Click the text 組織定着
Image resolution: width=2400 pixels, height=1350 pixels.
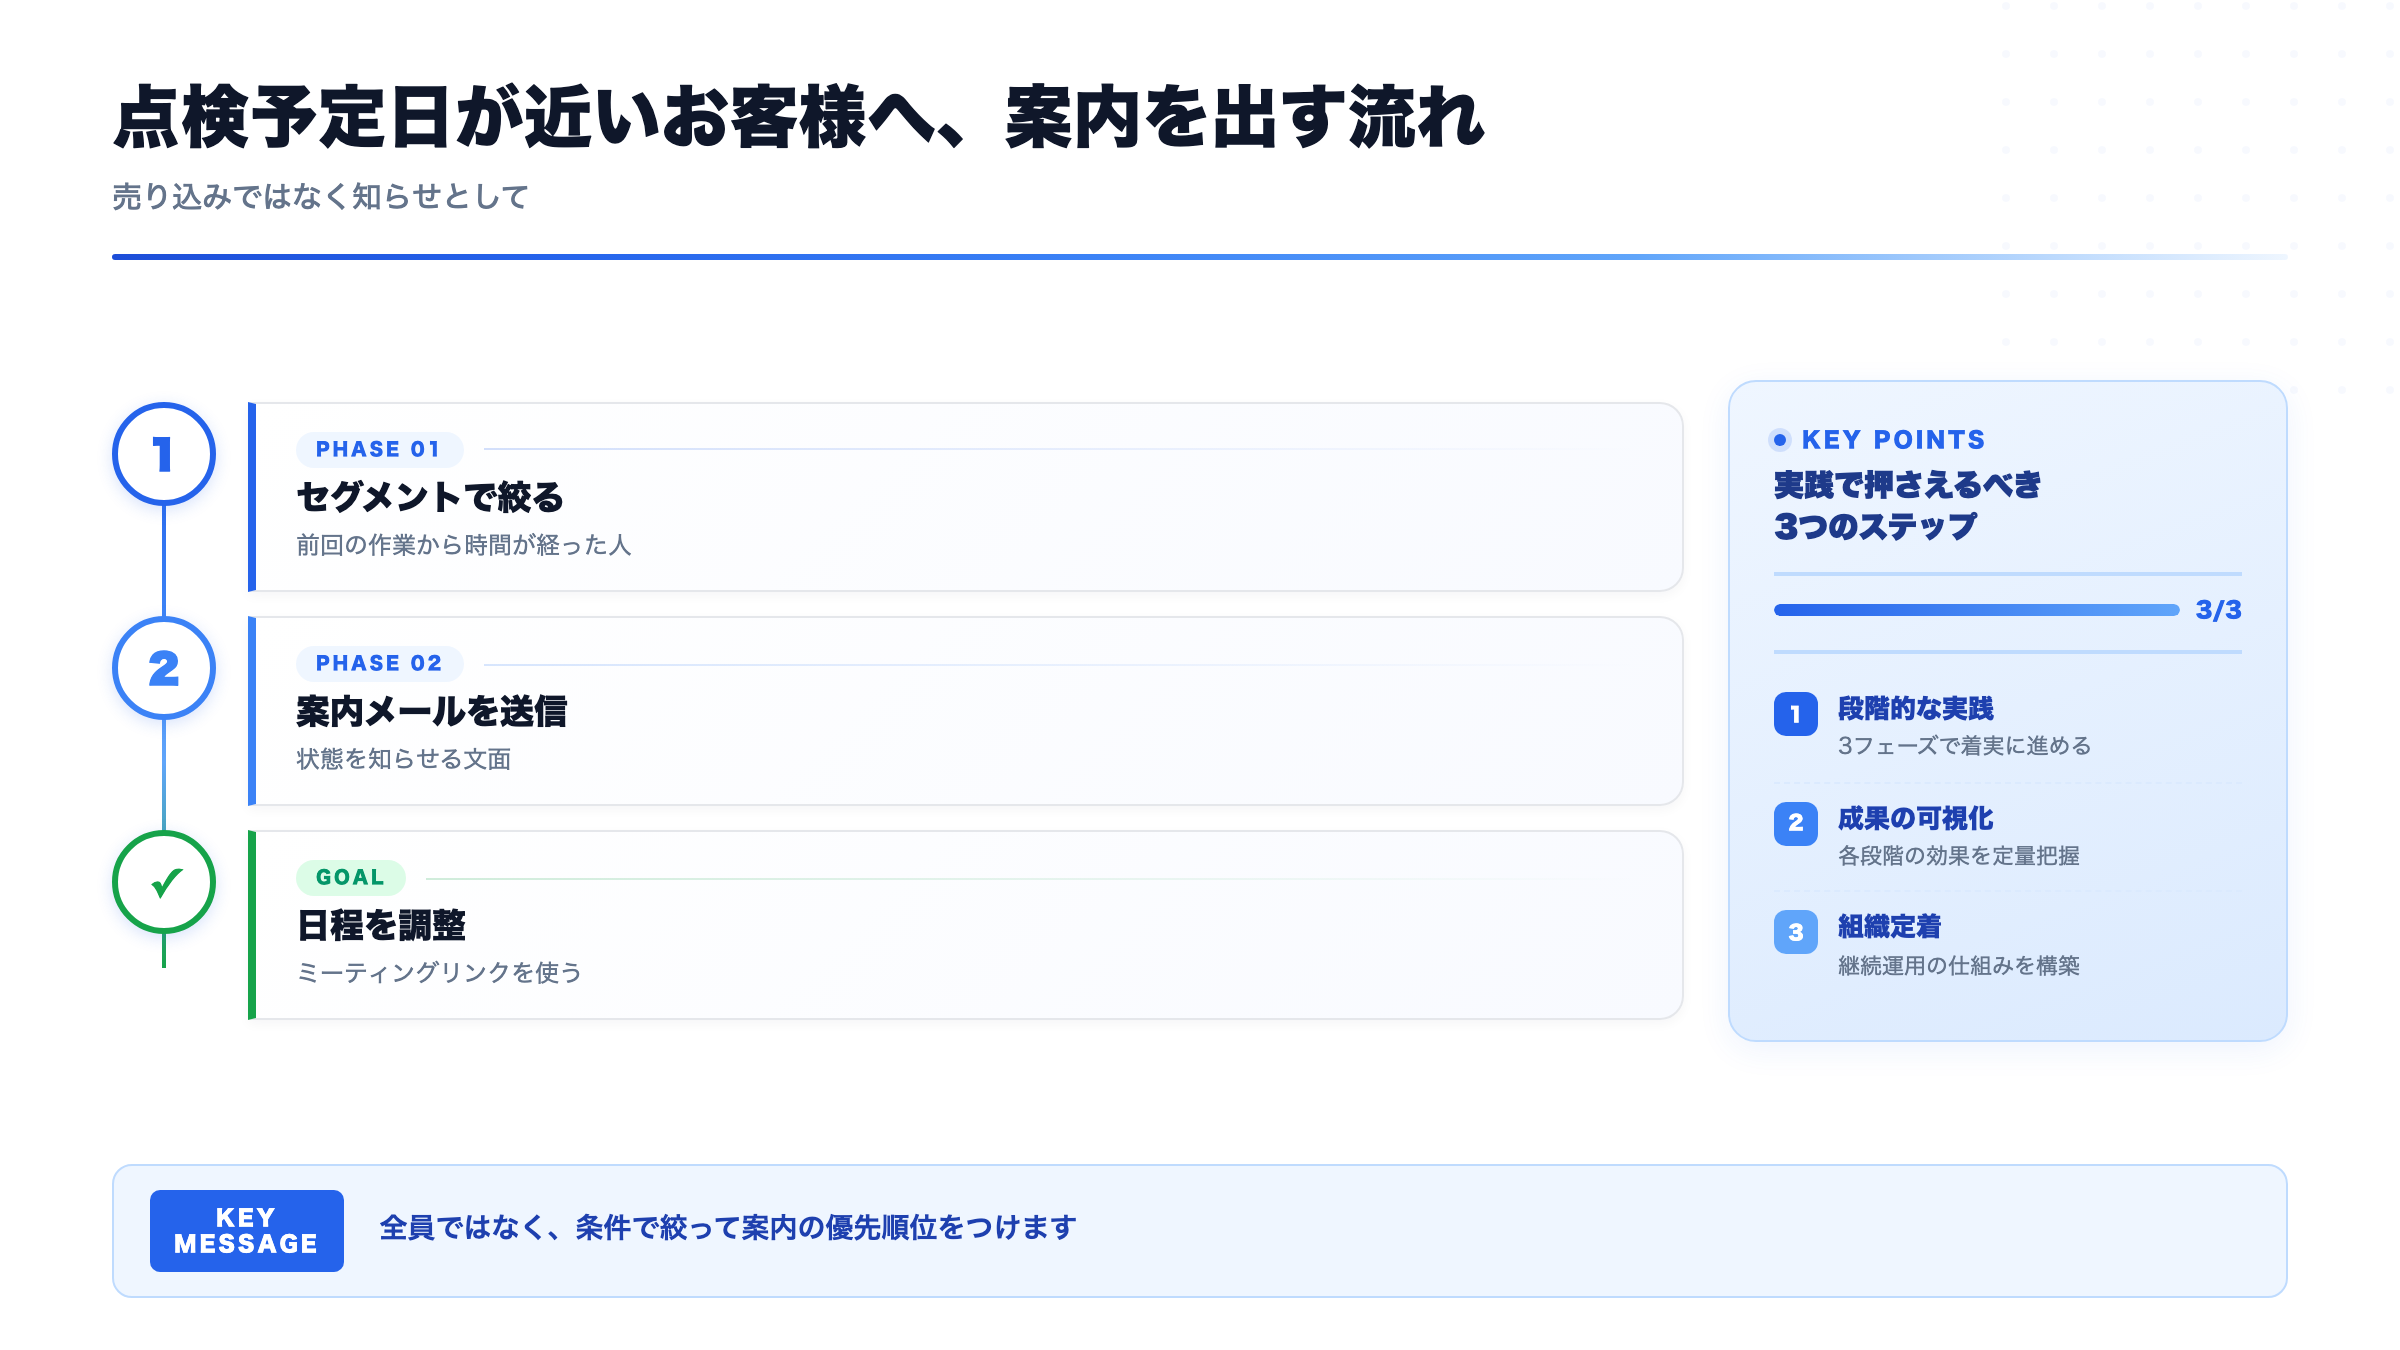point(1890,927)
